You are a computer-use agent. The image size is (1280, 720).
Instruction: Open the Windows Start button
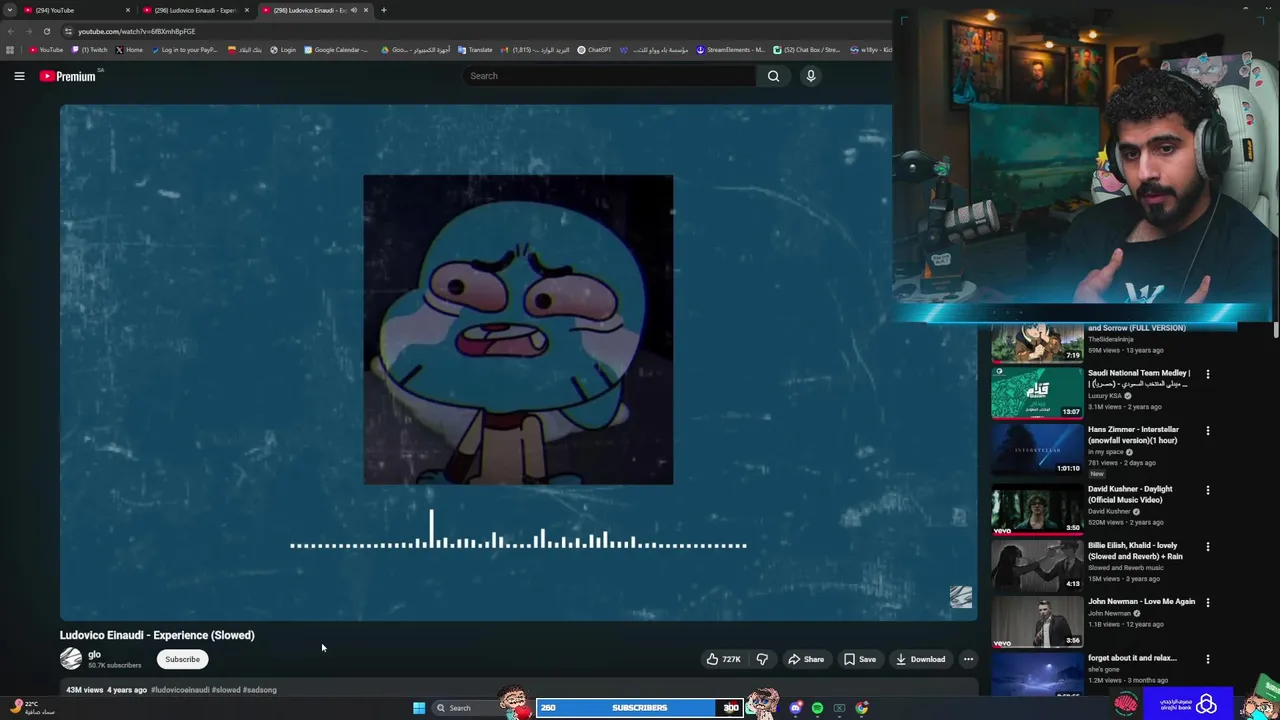coord(419,708)
